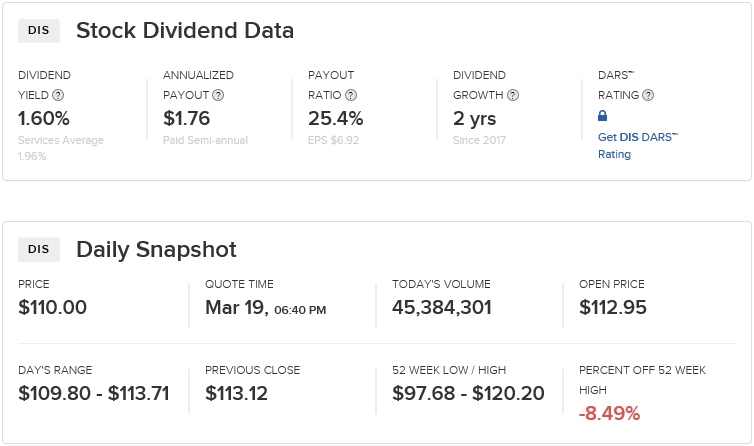The height and width of the screenshot is (446, 754).
Task: Click the Percent Off 52 Week High label
Action: tap(642, 380)
